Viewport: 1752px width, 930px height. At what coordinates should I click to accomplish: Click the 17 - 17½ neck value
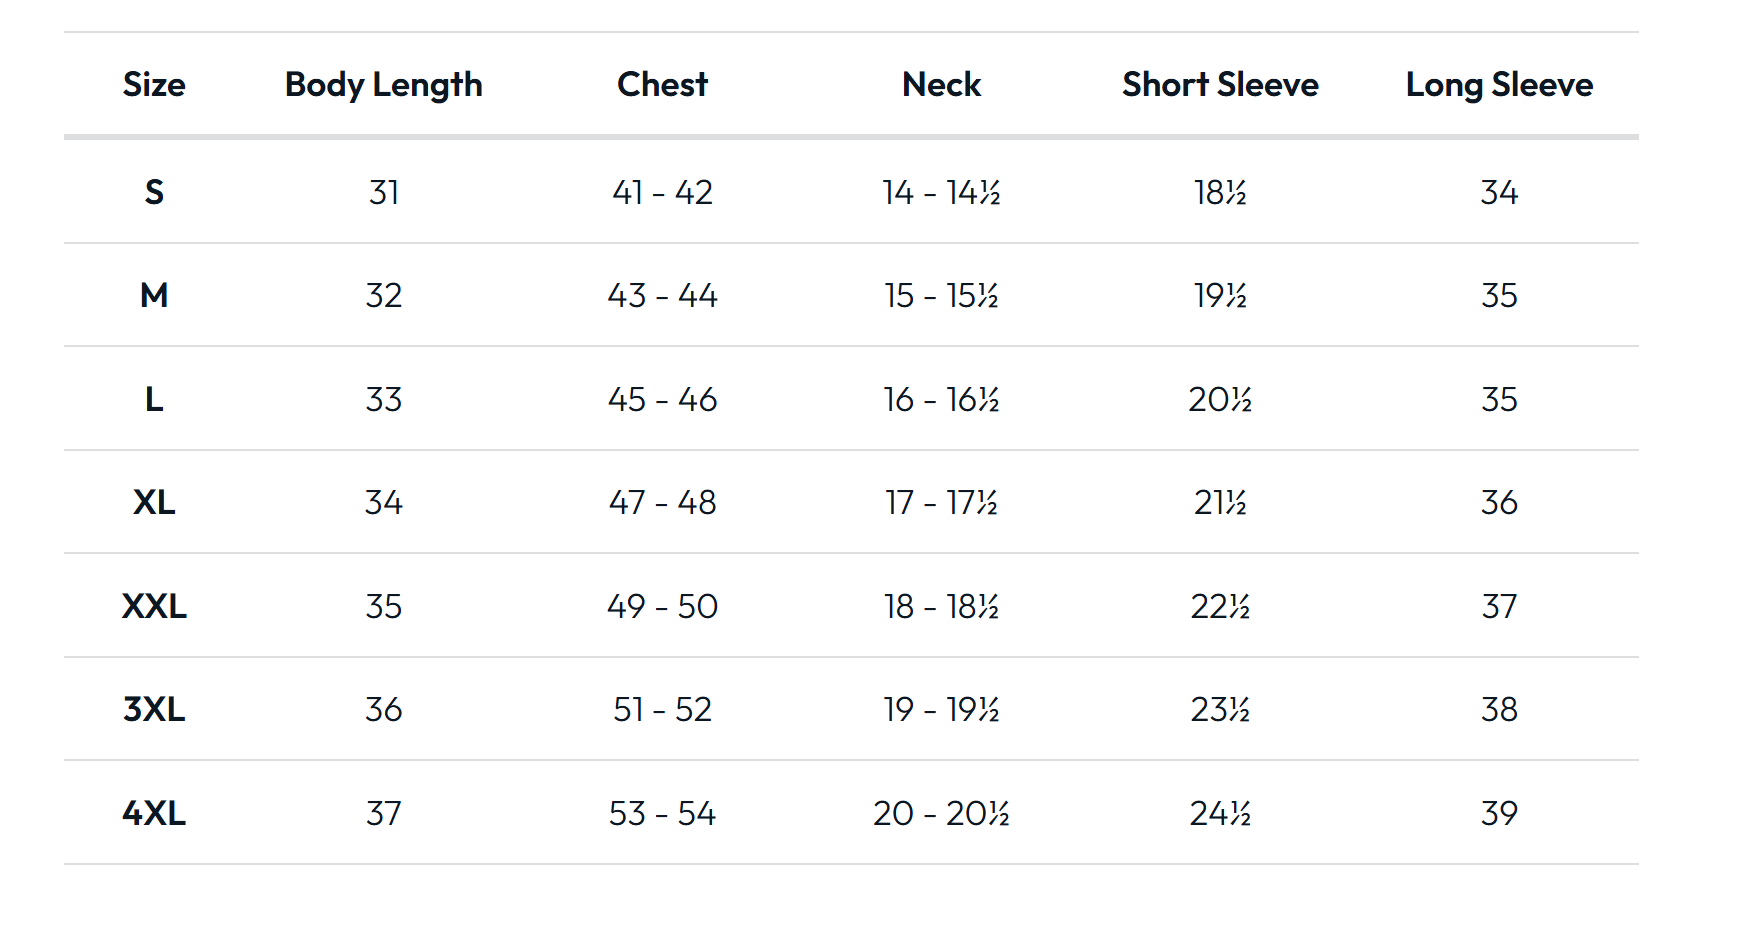(941, 502)
